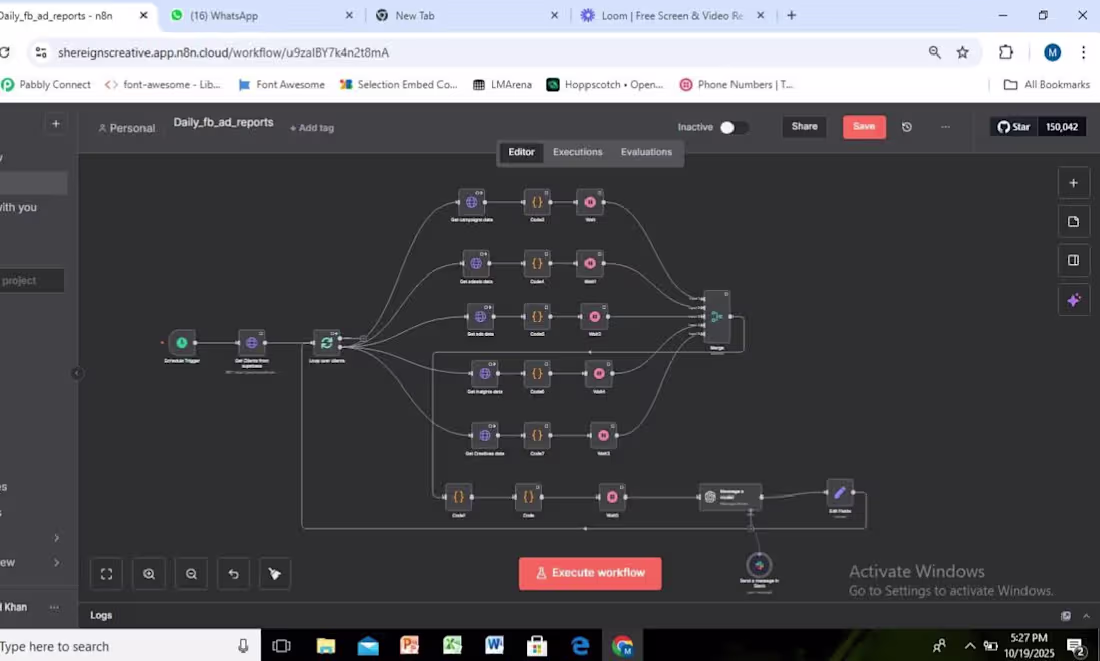Switch to the Loom browser tab
This screenshot has height=661, width=1100.
pyautogui.click(x=672, y=15)
